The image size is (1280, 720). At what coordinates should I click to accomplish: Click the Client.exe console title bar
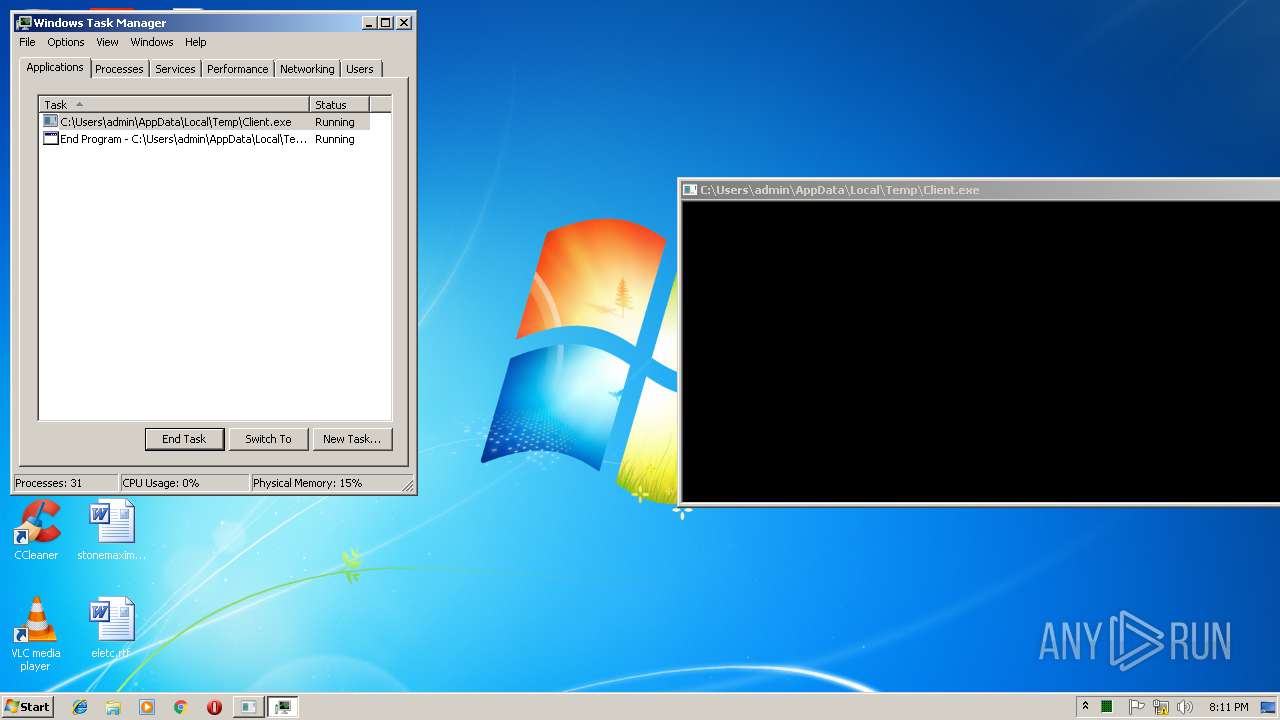coord(980,190)
